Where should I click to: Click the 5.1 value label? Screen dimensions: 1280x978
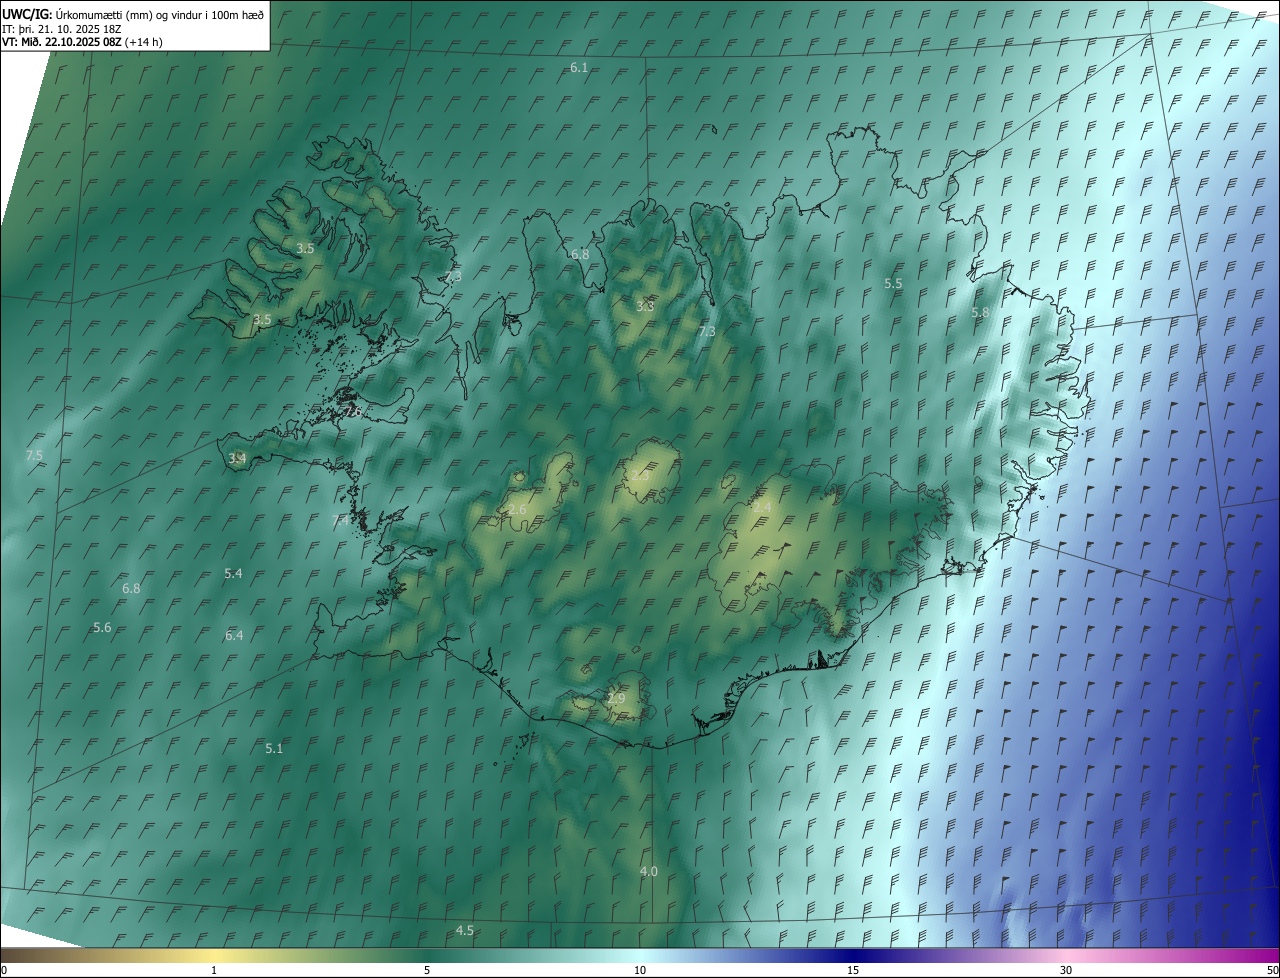pos(274,748)
